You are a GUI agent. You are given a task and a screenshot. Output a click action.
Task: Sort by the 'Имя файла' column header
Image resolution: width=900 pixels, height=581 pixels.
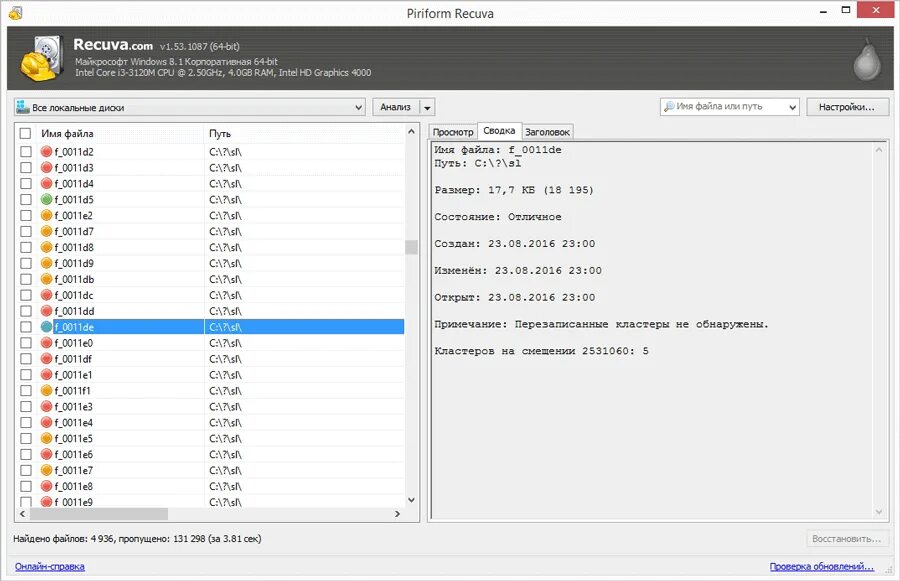118,133
